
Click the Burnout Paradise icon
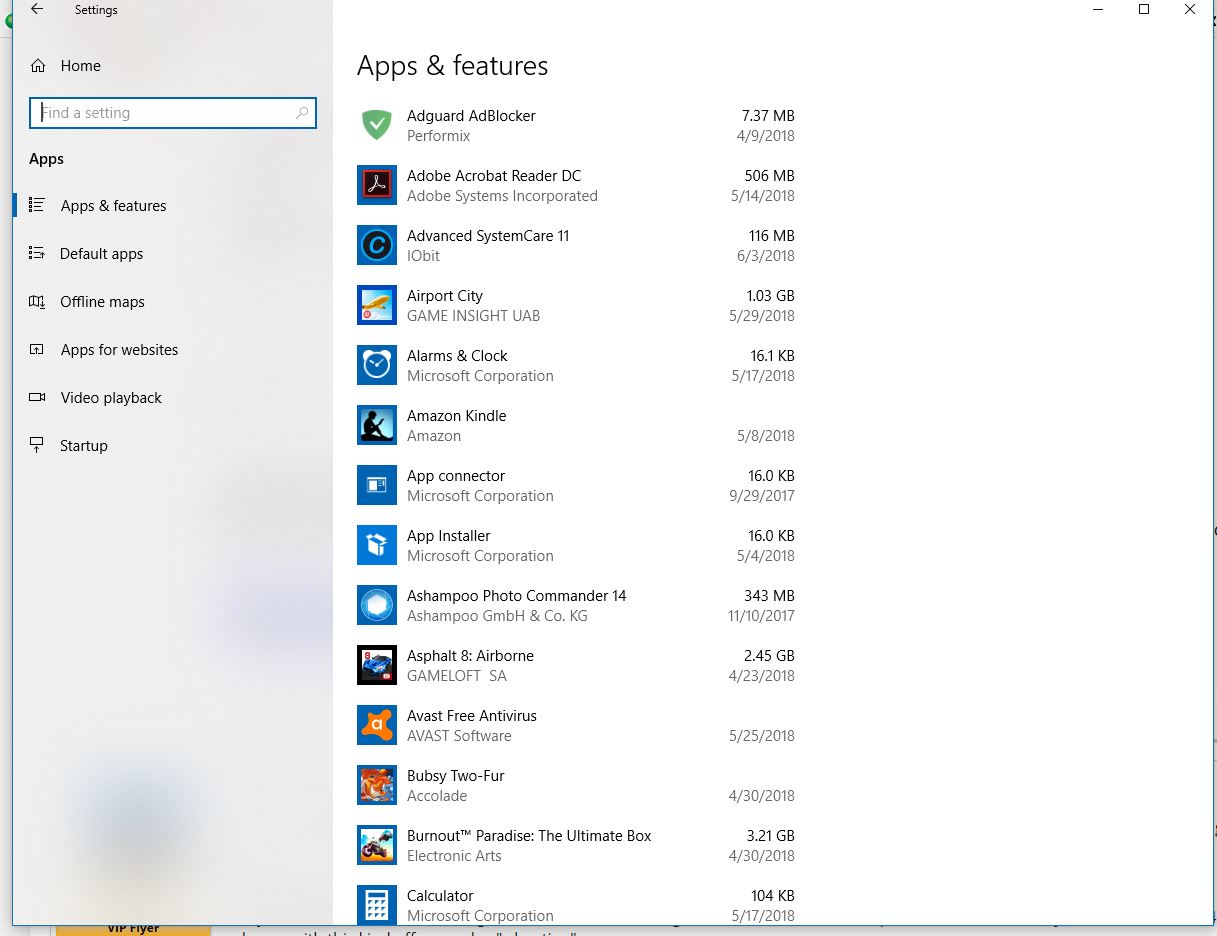point(377,845)
